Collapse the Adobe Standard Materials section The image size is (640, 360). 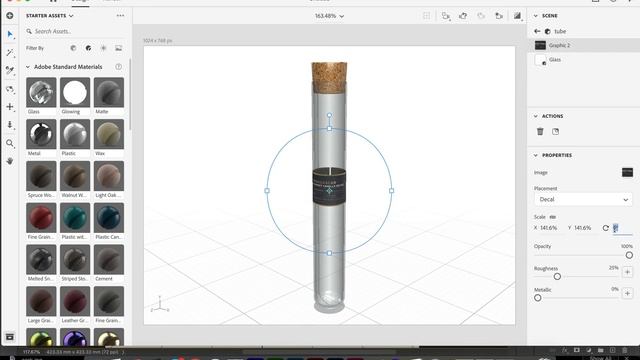tap(28, 67)
